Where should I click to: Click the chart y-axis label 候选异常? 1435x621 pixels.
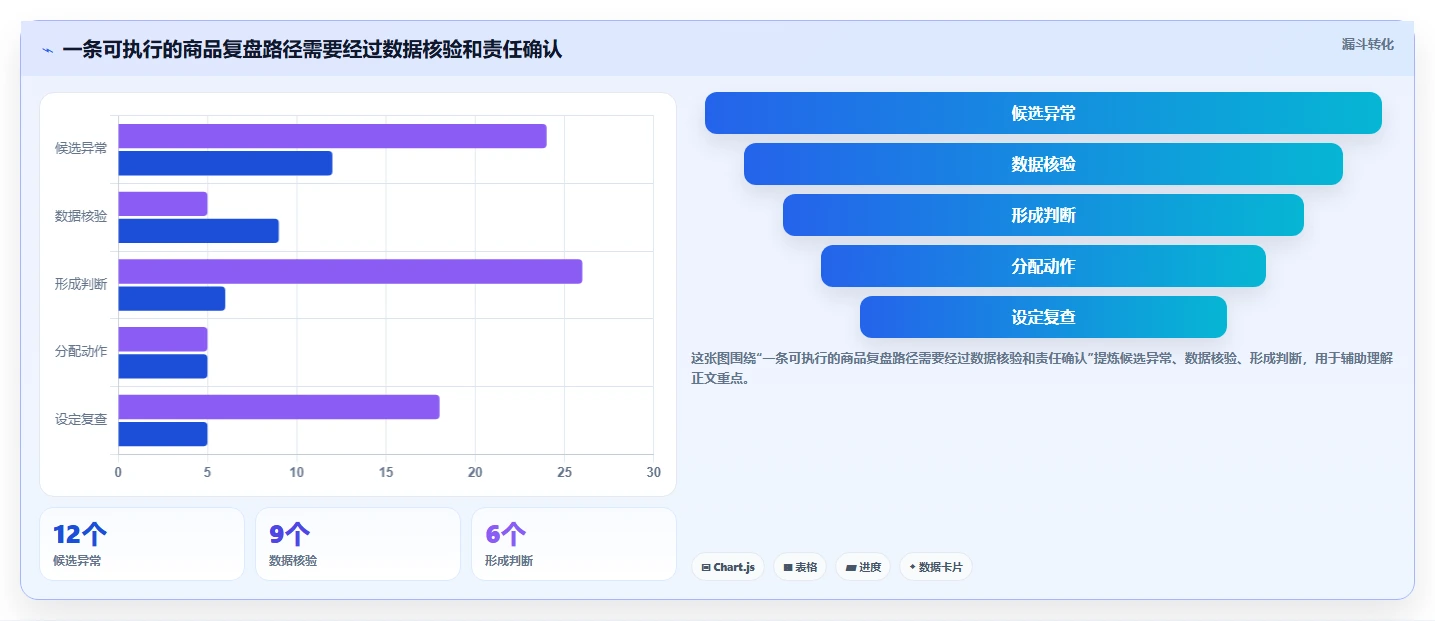coord(81,149)
